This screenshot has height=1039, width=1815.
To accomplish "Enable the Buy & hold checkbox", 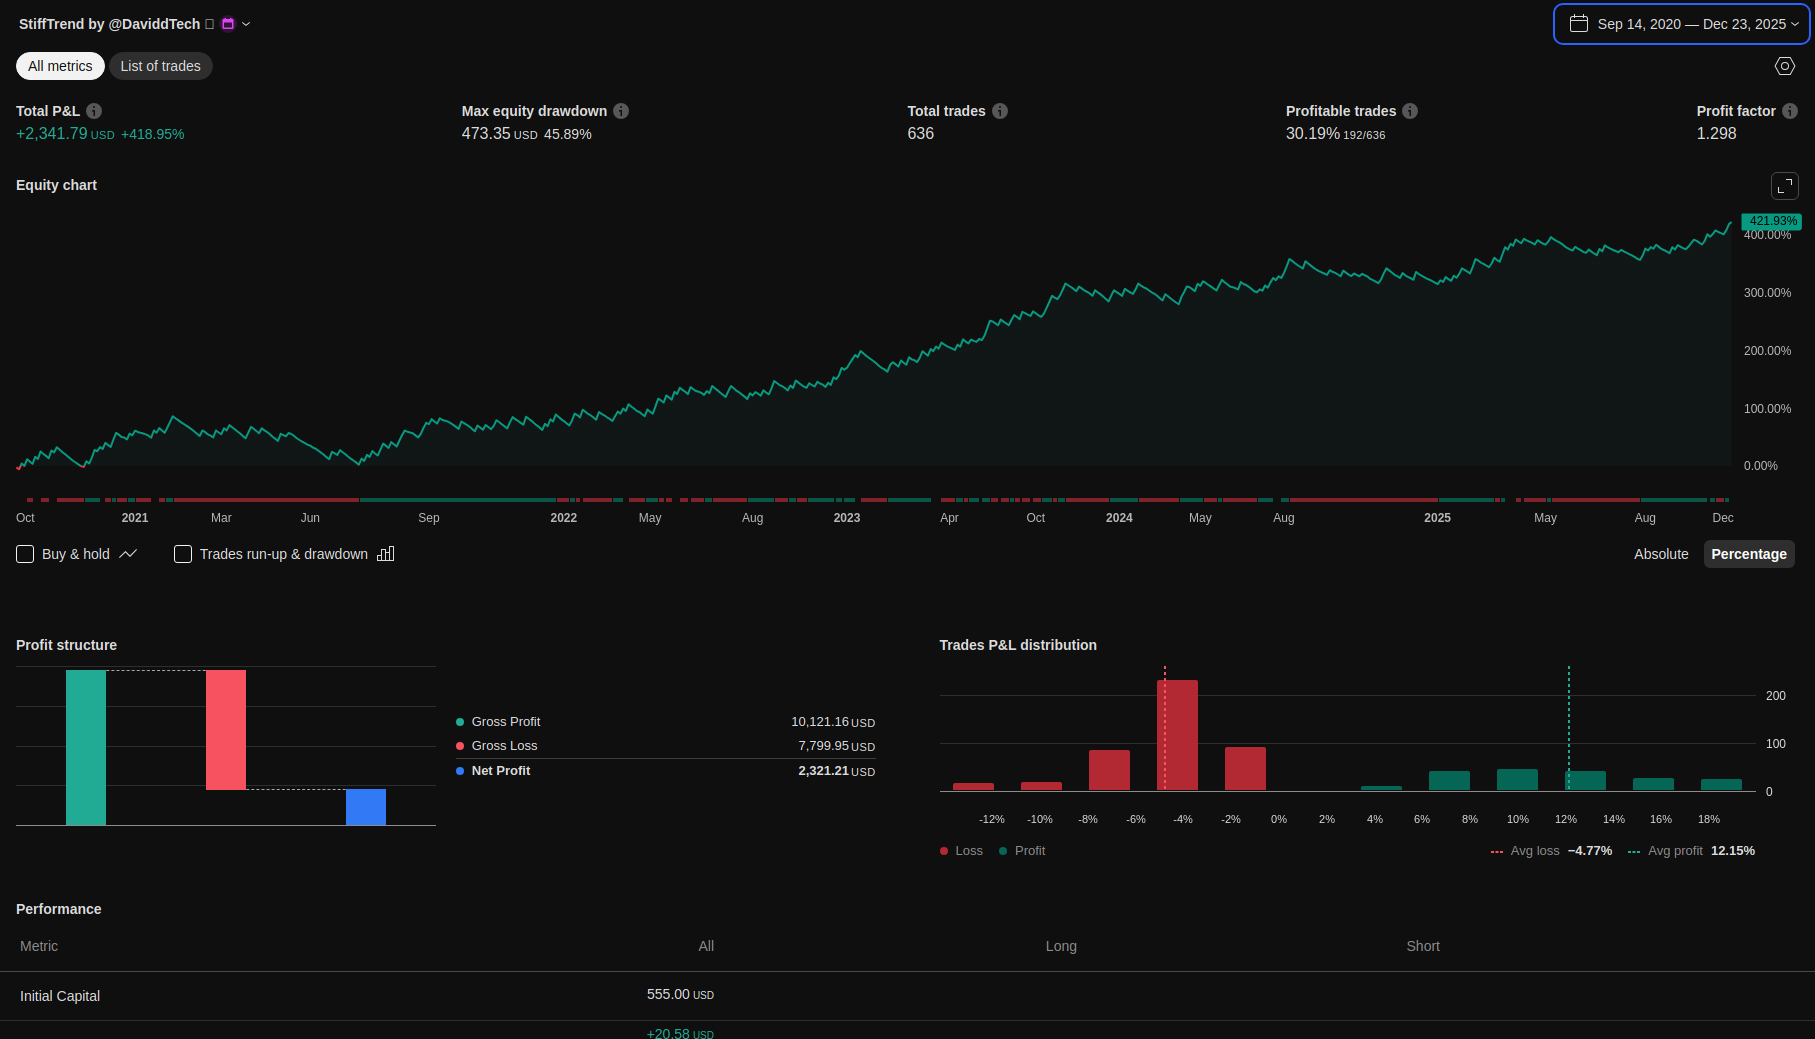I will point(25,554).
